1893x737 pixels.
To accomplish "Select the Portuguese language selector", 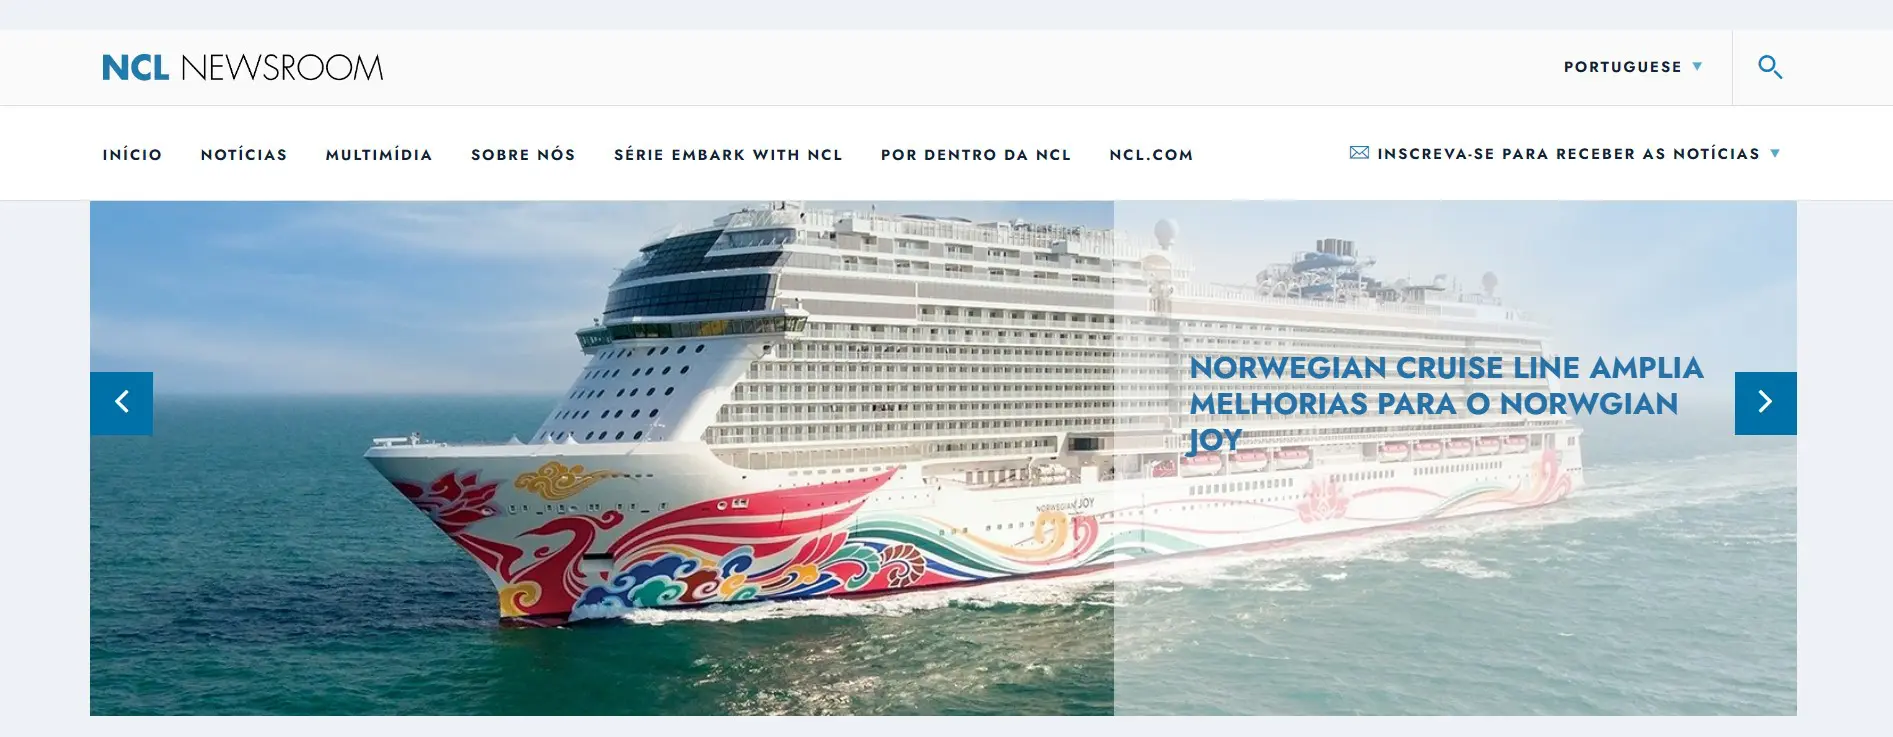I will (1632, 67).
